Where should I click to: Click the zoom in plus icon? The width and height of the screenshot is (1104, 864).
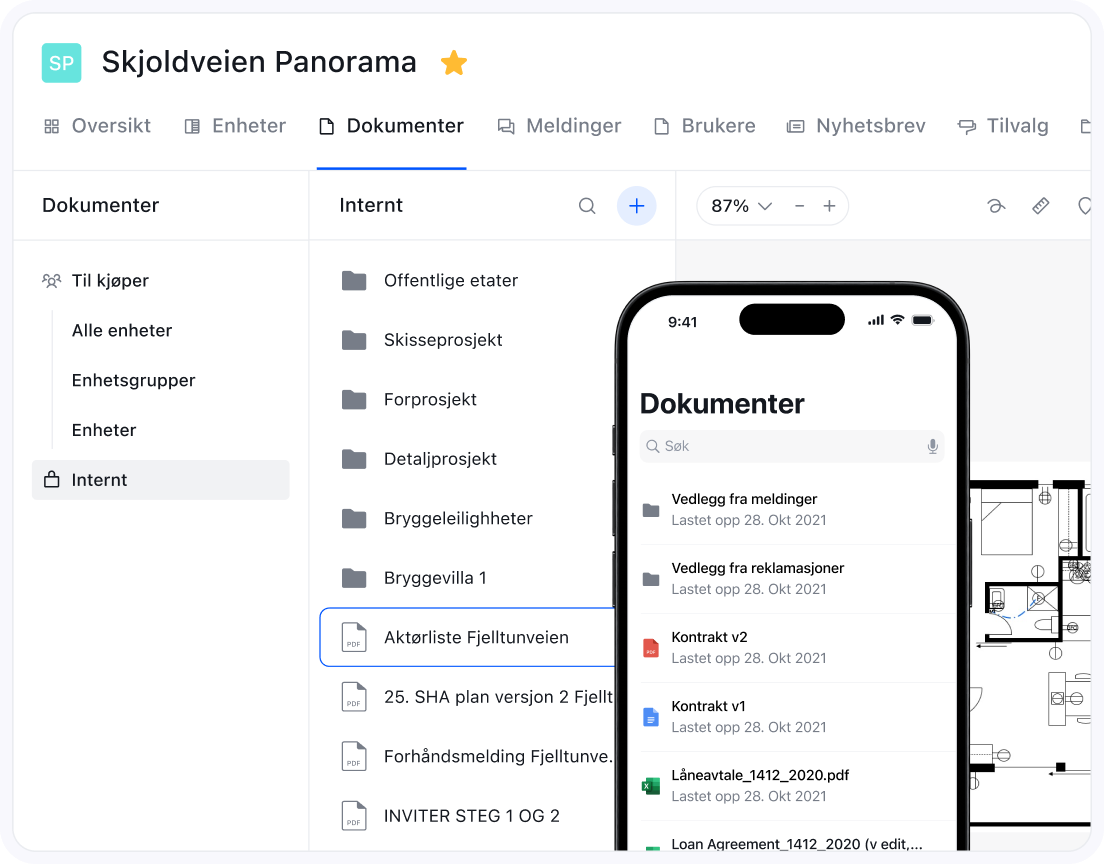(x=829, y=206)
